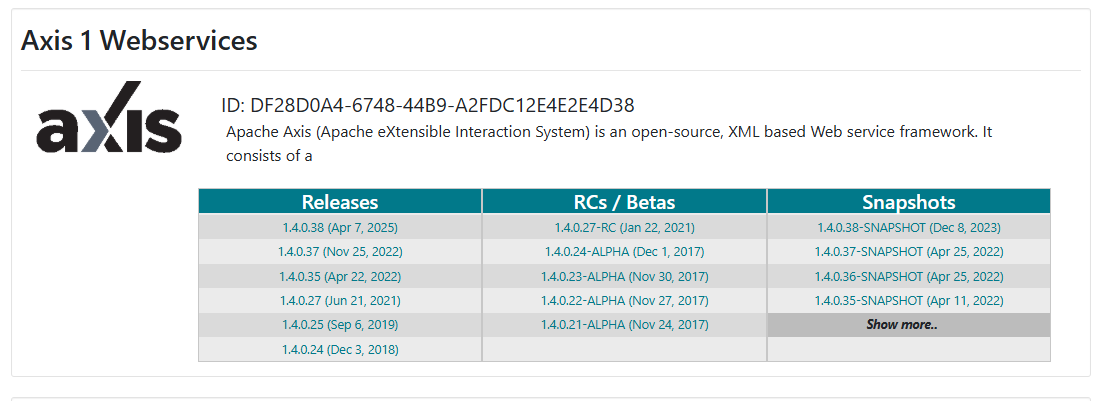
Task: Click the Axis 1 Webservices heading
Action: [139, 41]
